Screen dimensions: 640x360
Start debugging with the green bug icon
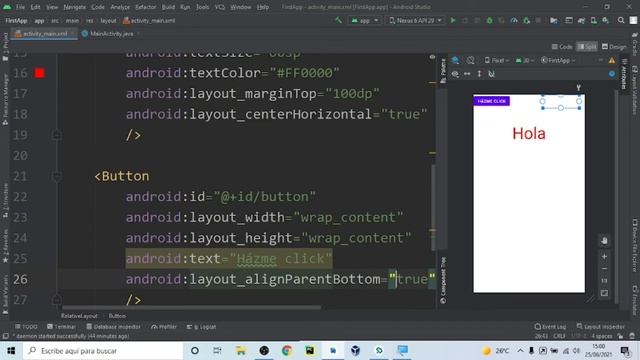(x=489, y=20)
